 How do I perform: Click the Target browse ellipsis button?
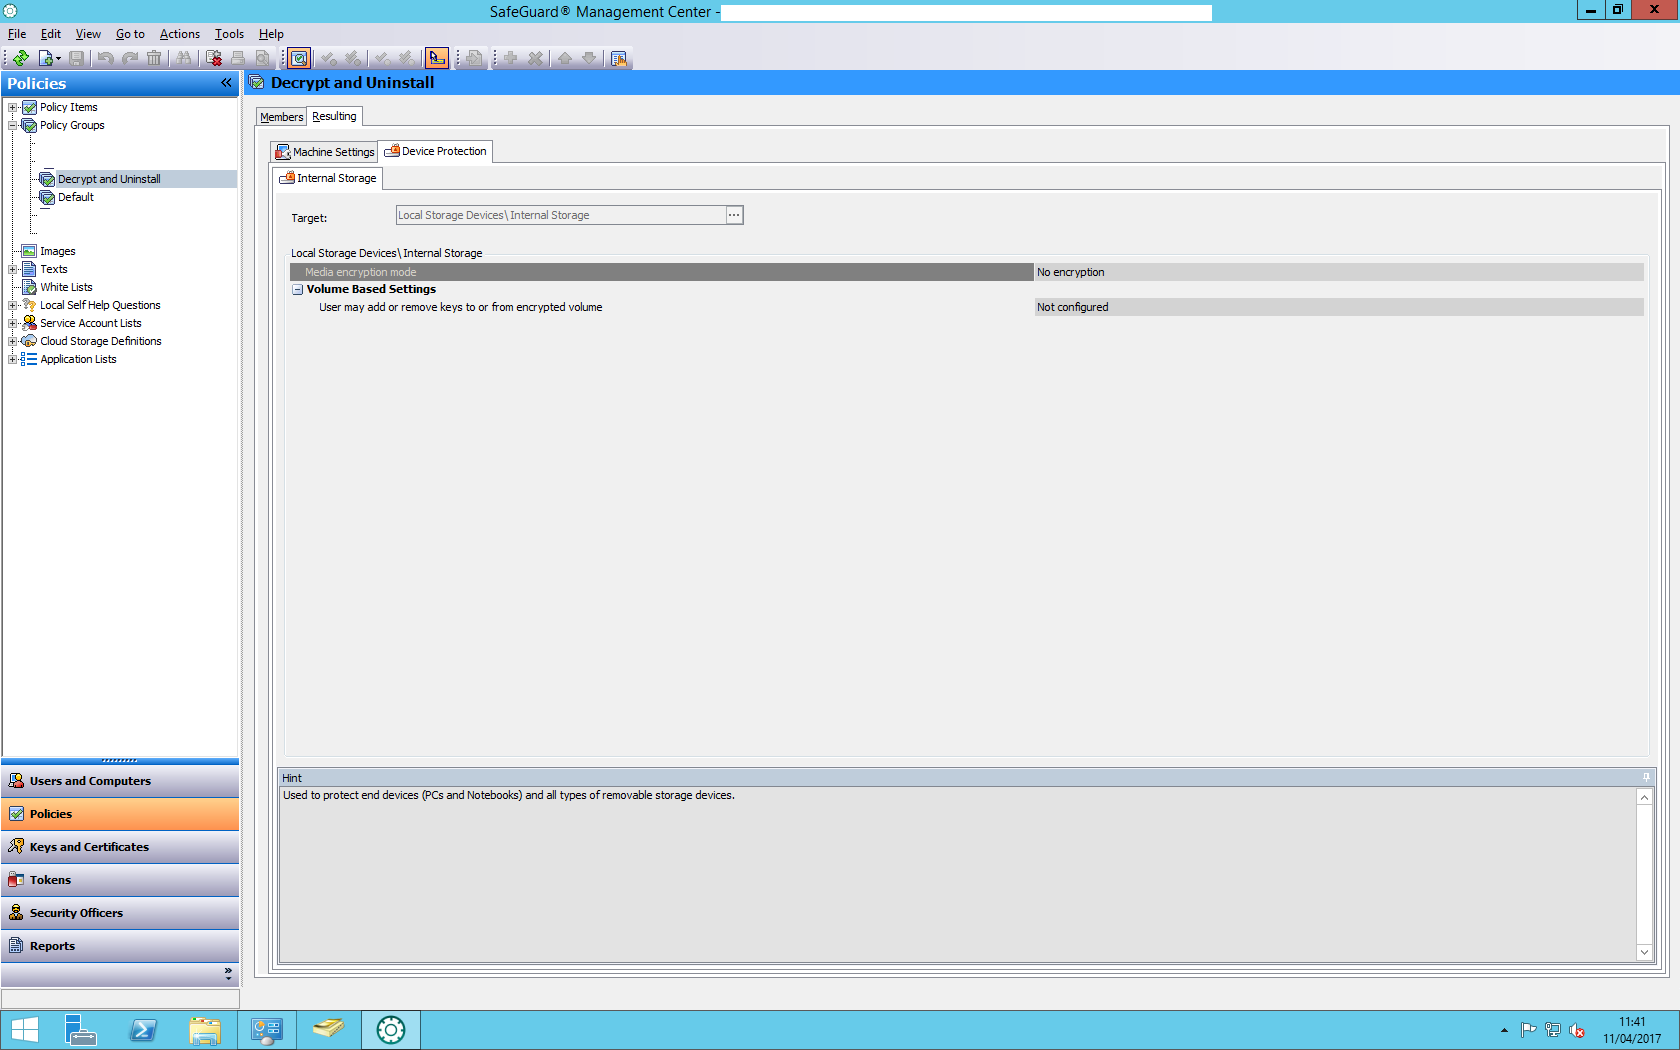click(x=734, y=215)
